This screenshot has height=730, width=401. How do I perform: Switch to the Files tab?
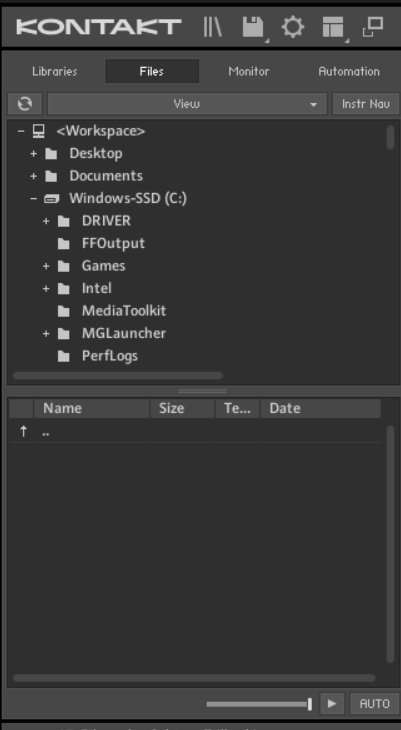pyautogui.click(x=152, y=71)
